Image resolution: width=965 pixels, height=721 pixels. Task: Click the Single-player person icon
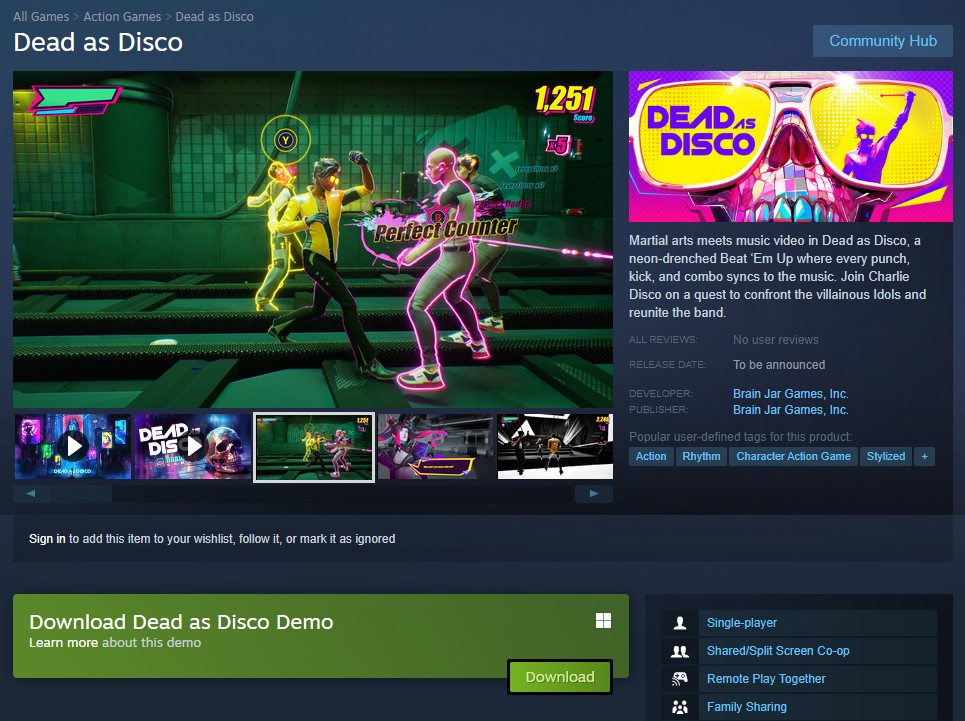click(680, 623)
